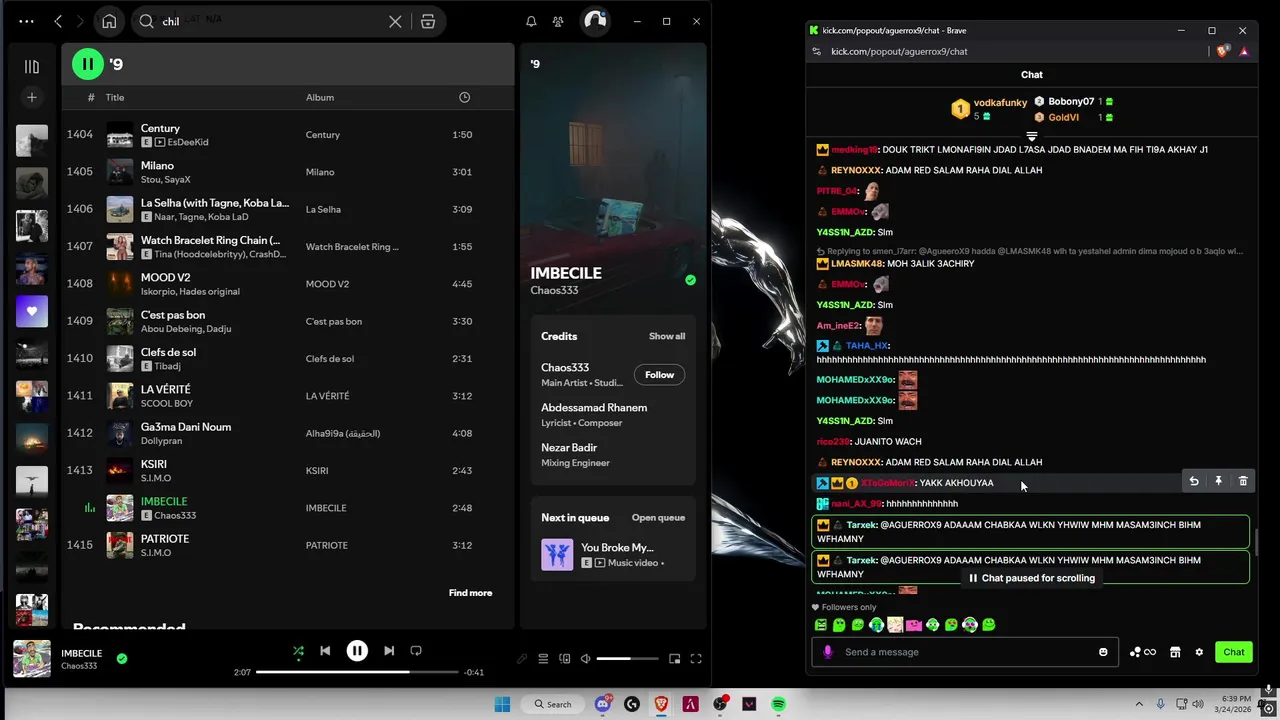Create a new playlist with plus icon
This screenshot has height=720, width=1280.
(32, 97)
